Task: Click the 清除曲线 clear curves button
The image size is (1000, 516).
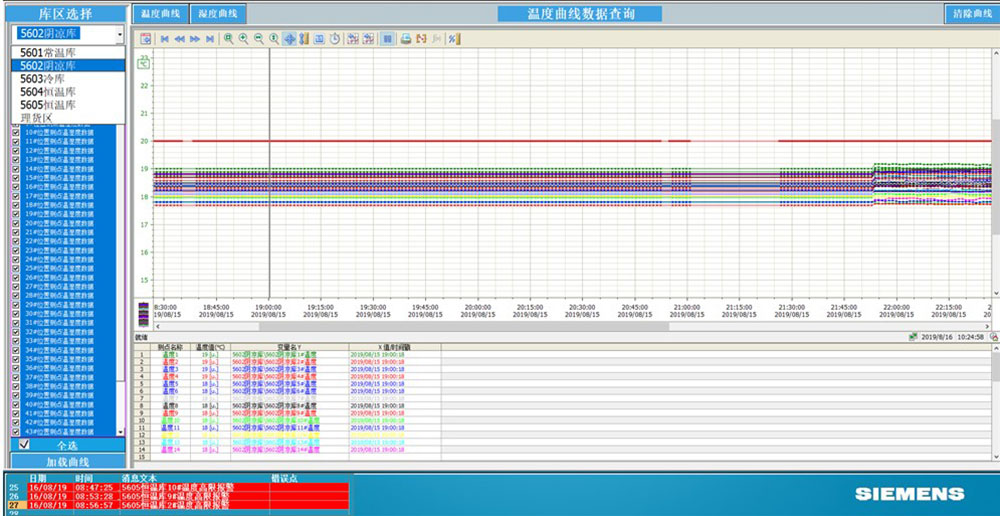Action: tap(972, 13)
